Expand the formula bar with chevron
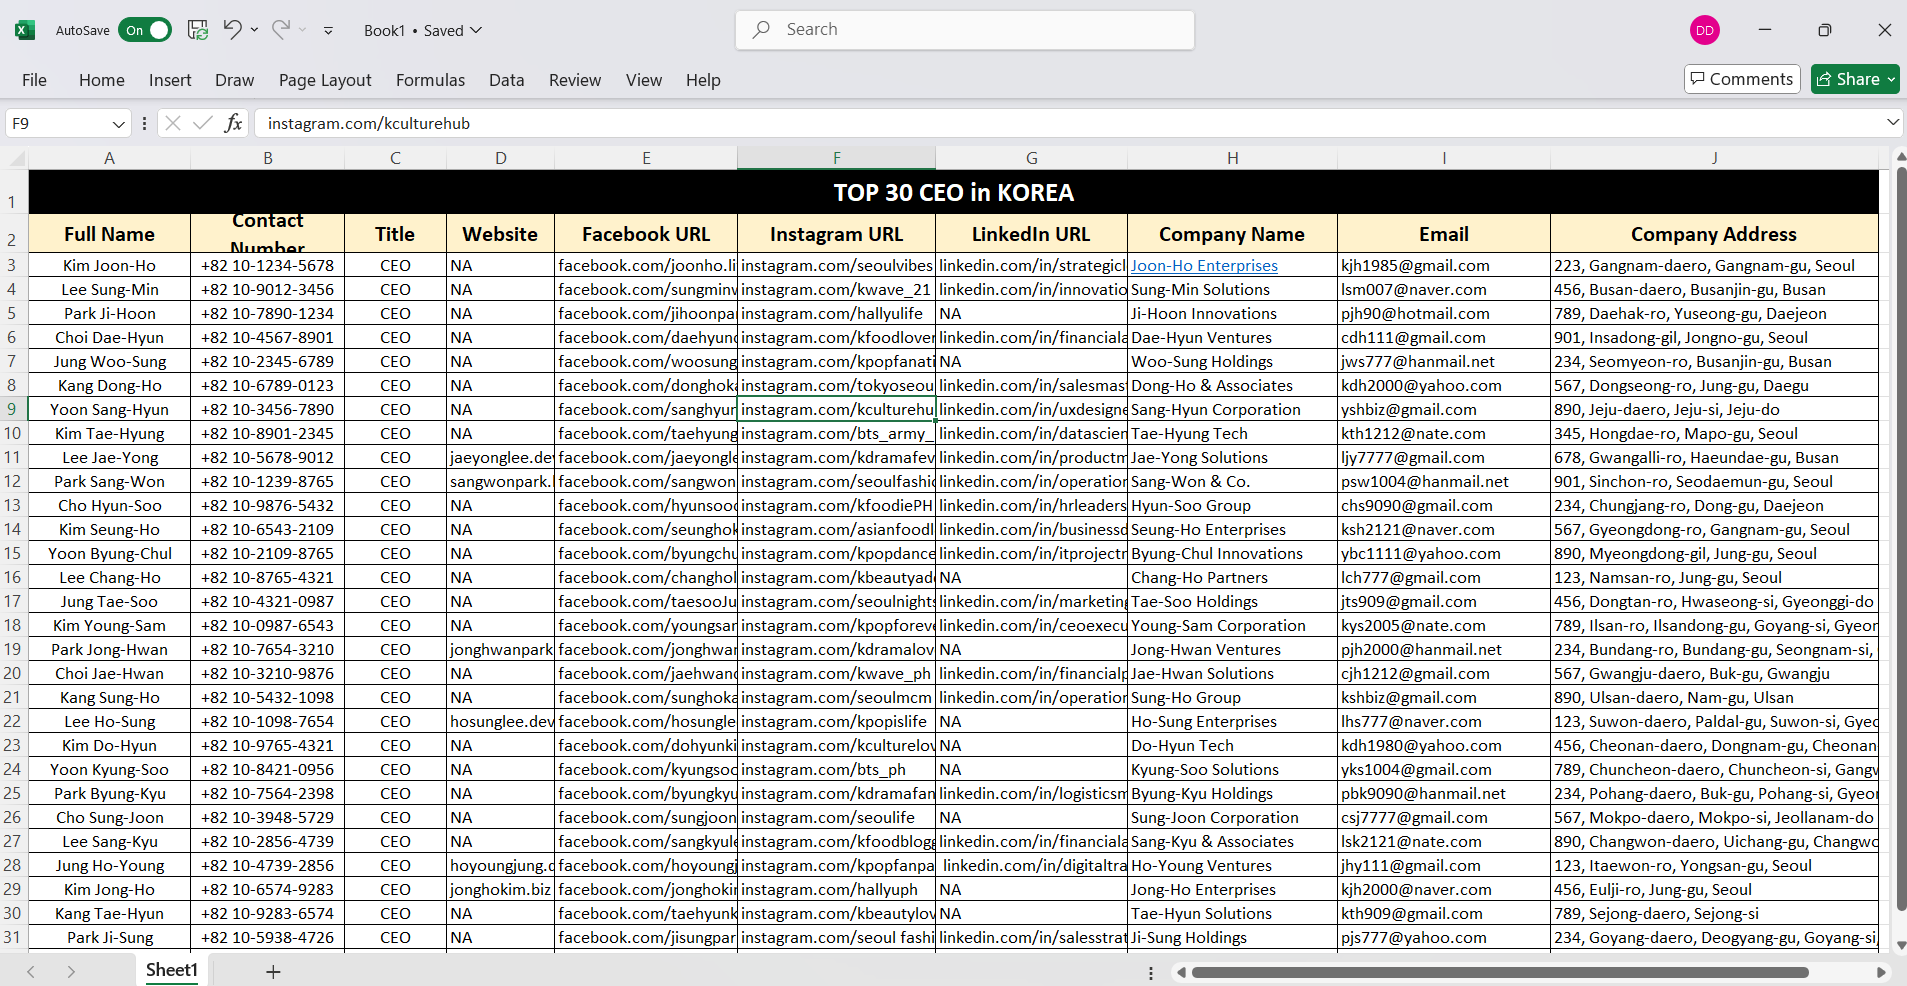 click(1892, 122)
